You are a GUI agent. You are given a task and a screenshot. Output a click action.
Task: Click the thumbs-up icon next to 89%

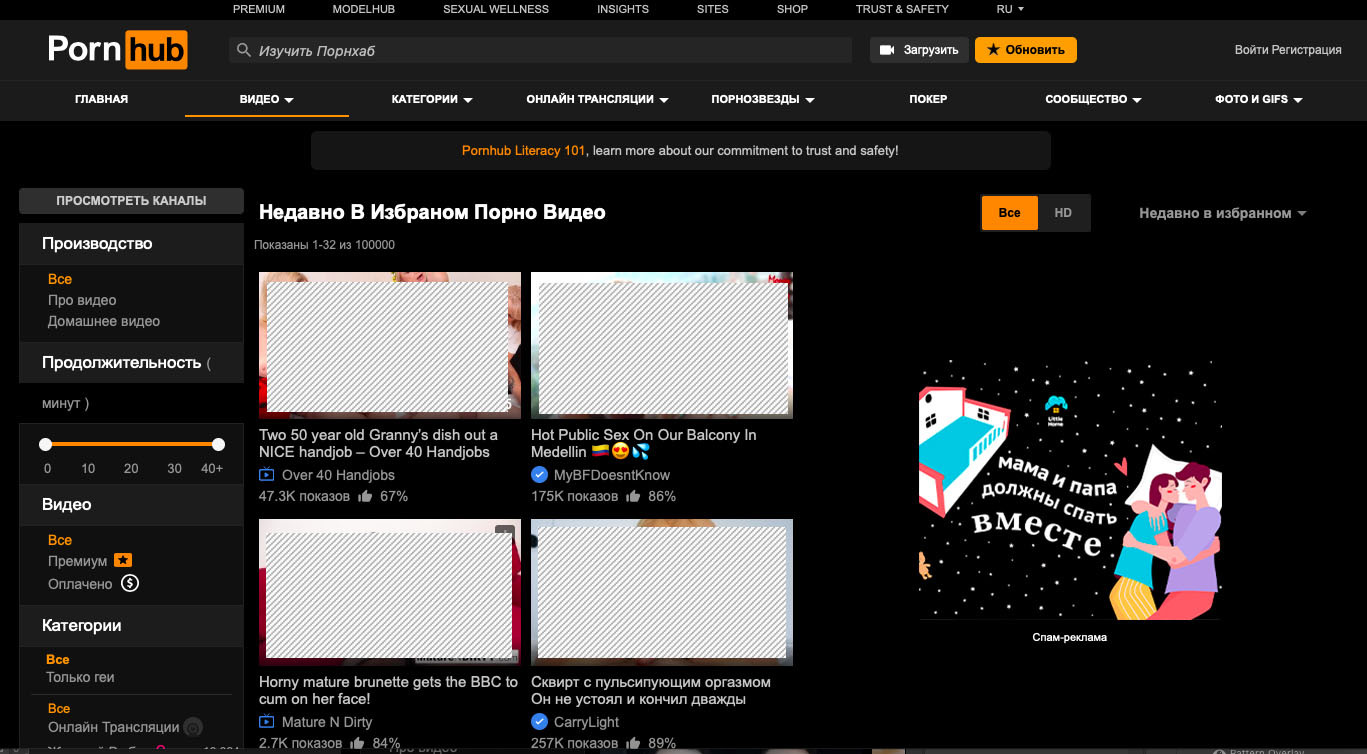point(632,742)
